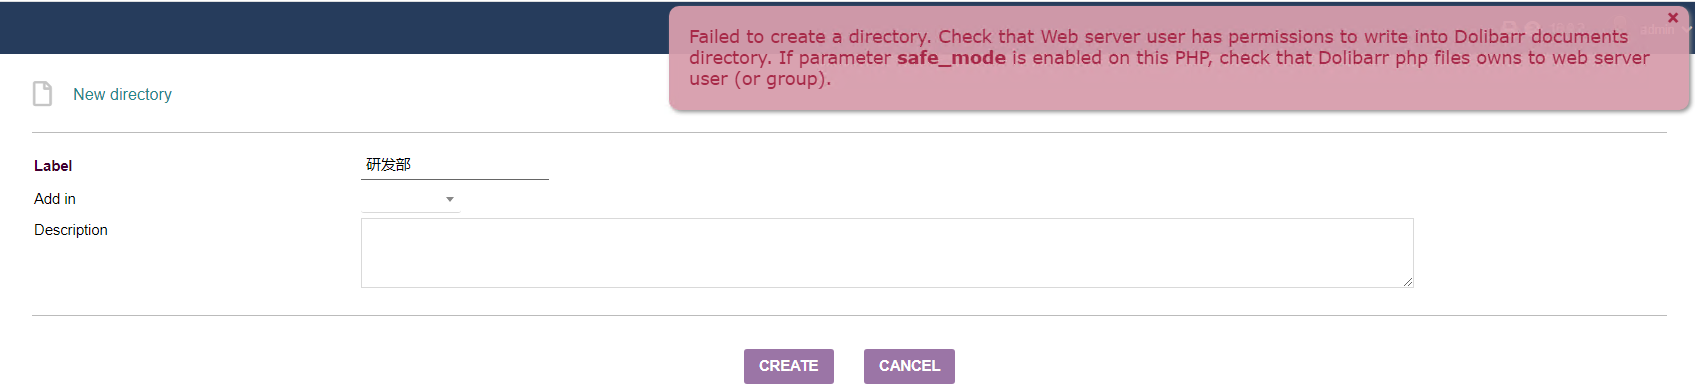Click 'Dolibarr documents' in the error text
1695x387 pixels.
[1541, 37]
